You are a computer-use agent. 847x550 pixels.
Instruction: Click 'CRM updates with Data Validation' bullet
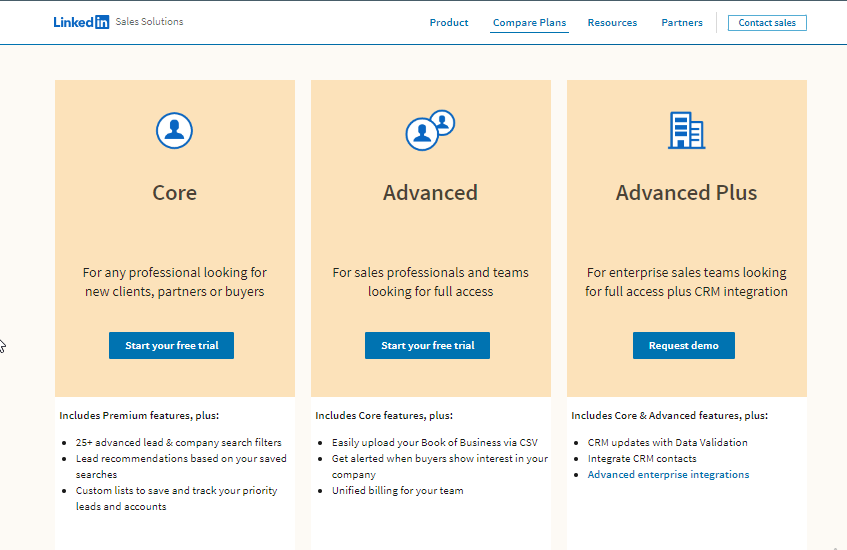668,442
